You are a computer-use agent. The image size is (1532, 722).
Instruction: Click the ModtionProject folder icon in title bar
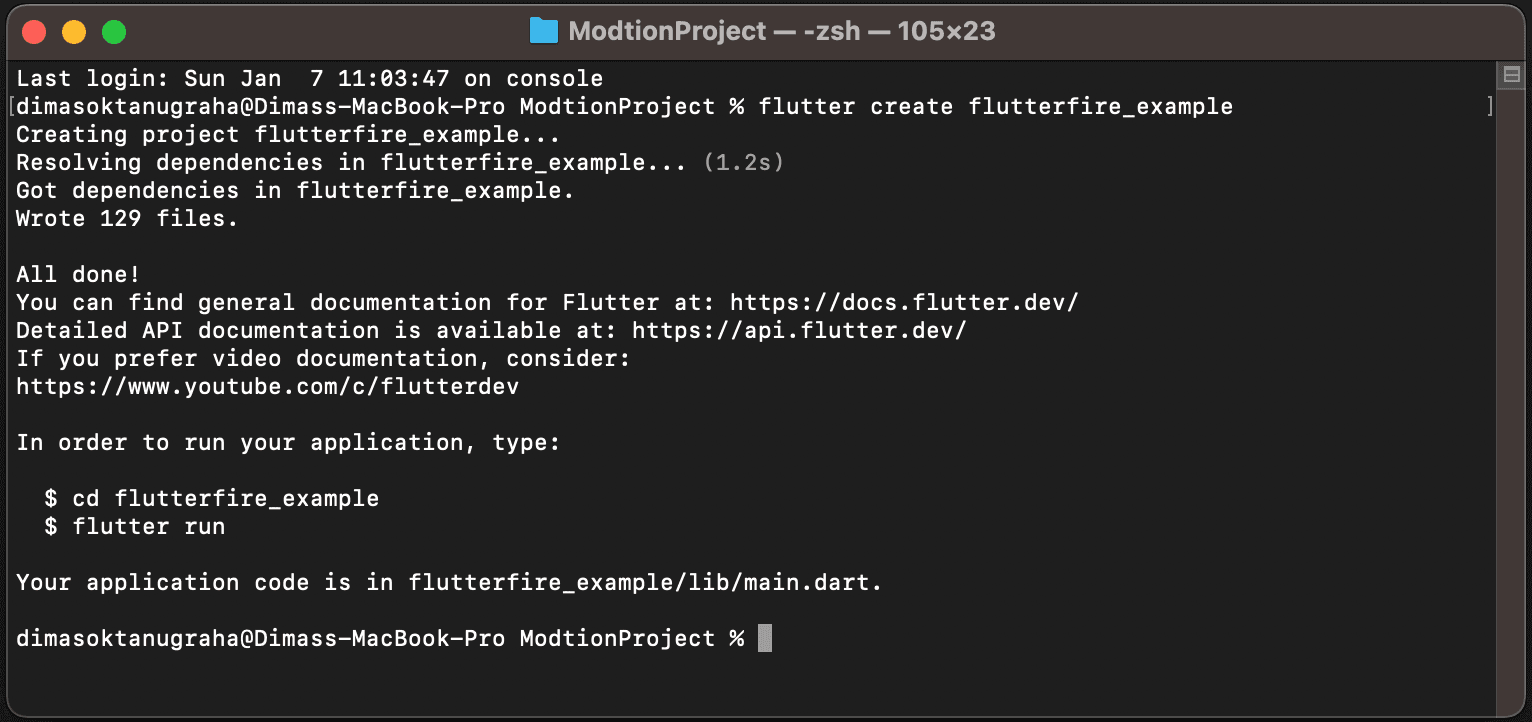point(543,31)
